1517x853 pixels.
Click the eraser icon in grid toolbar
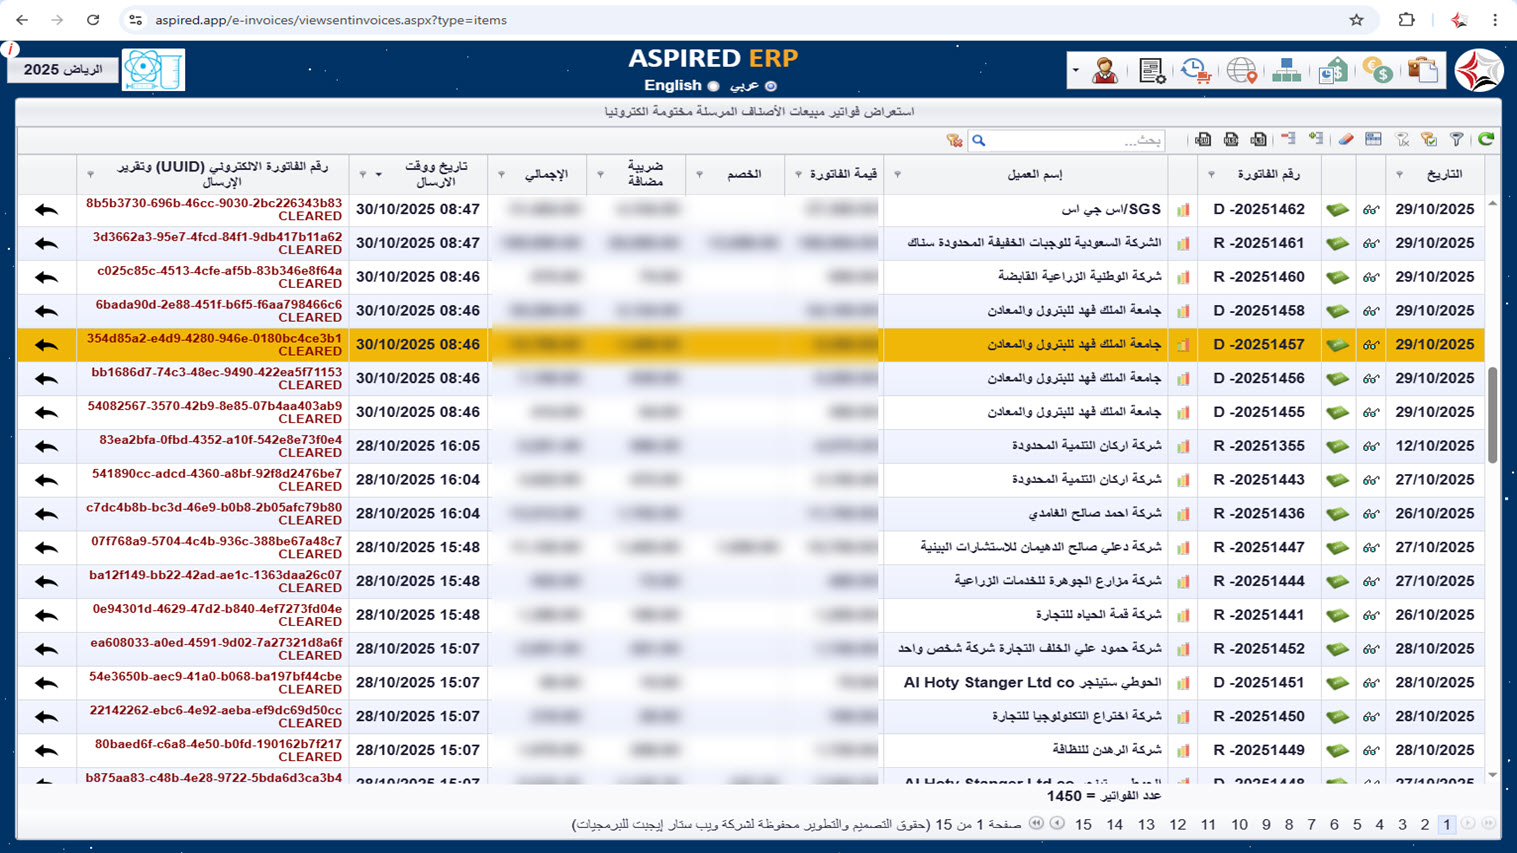coord(1346,140)
